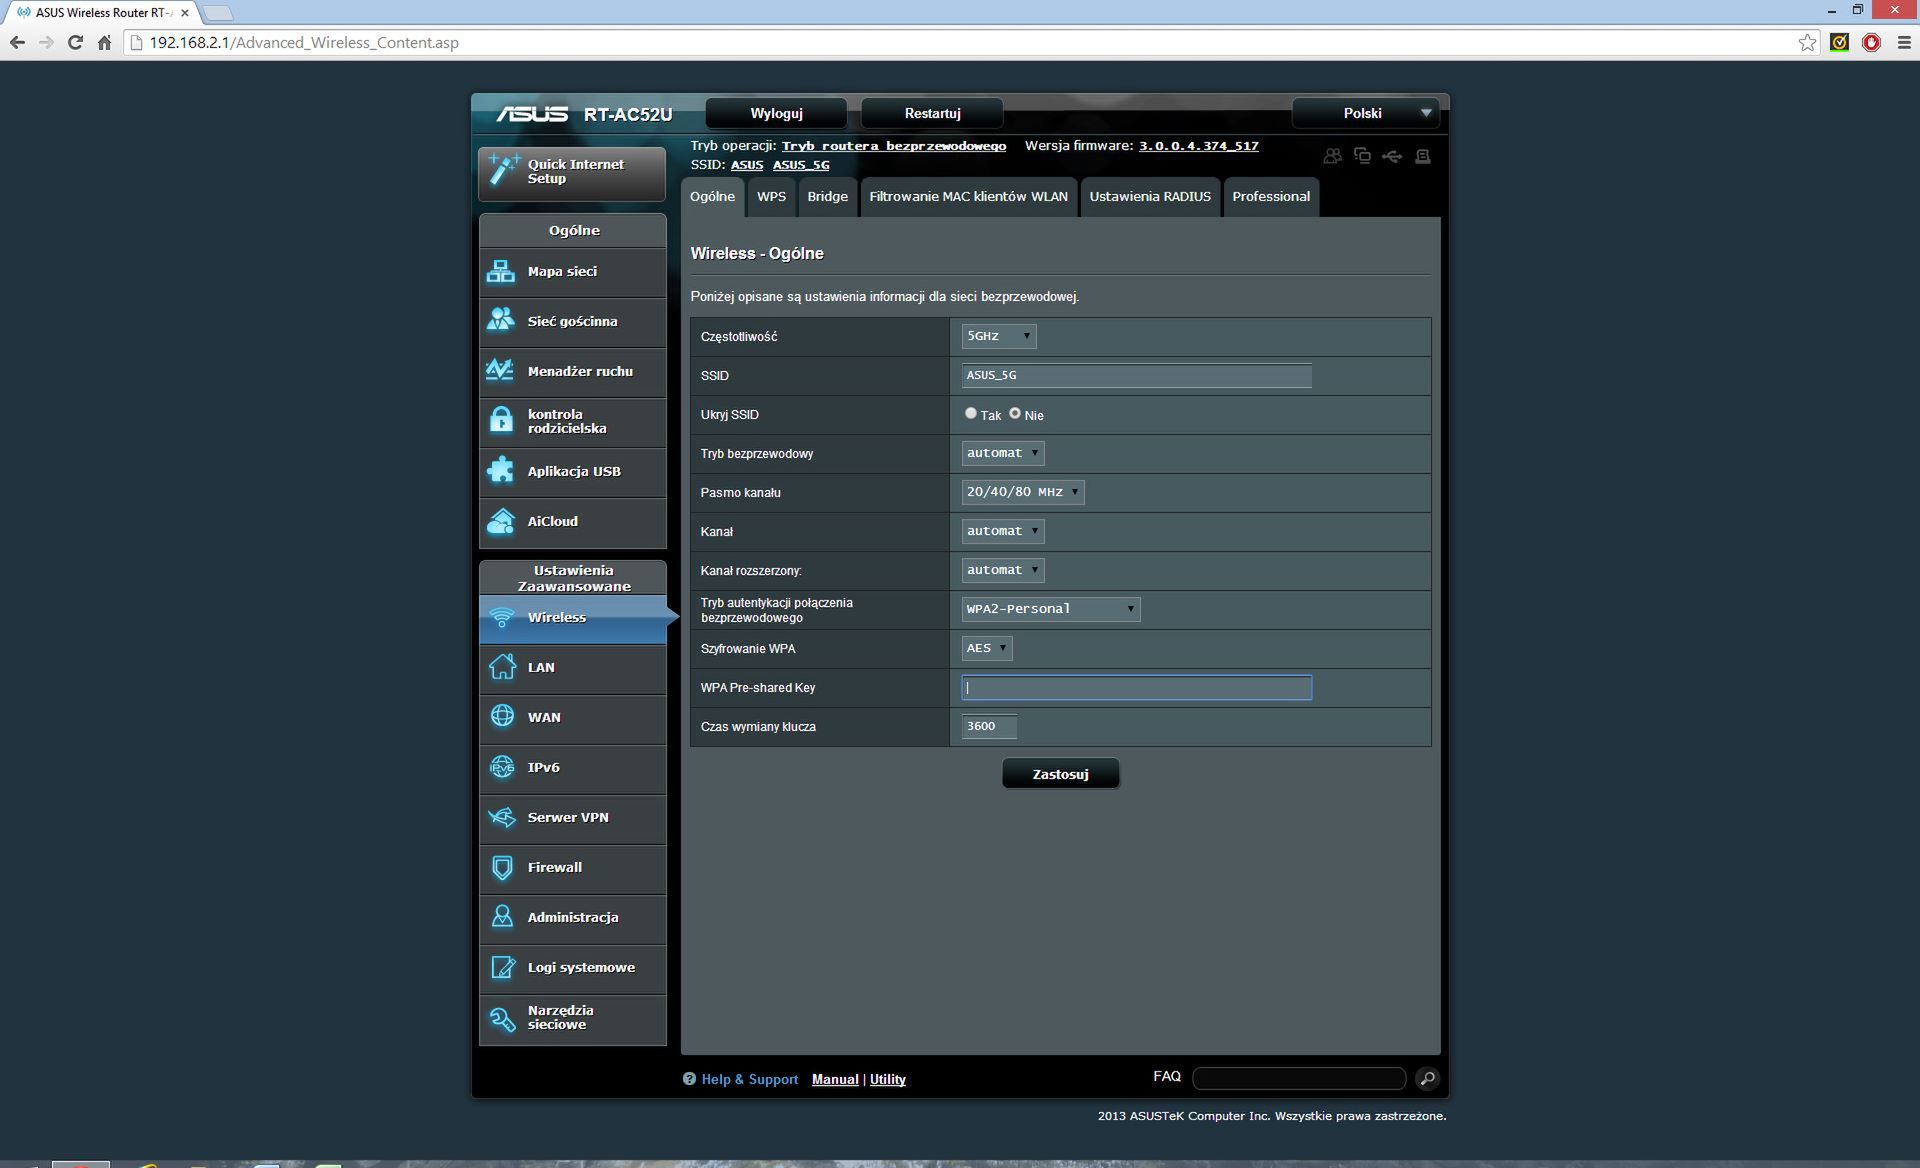Open AiCloud page

(x=572, y=522)
